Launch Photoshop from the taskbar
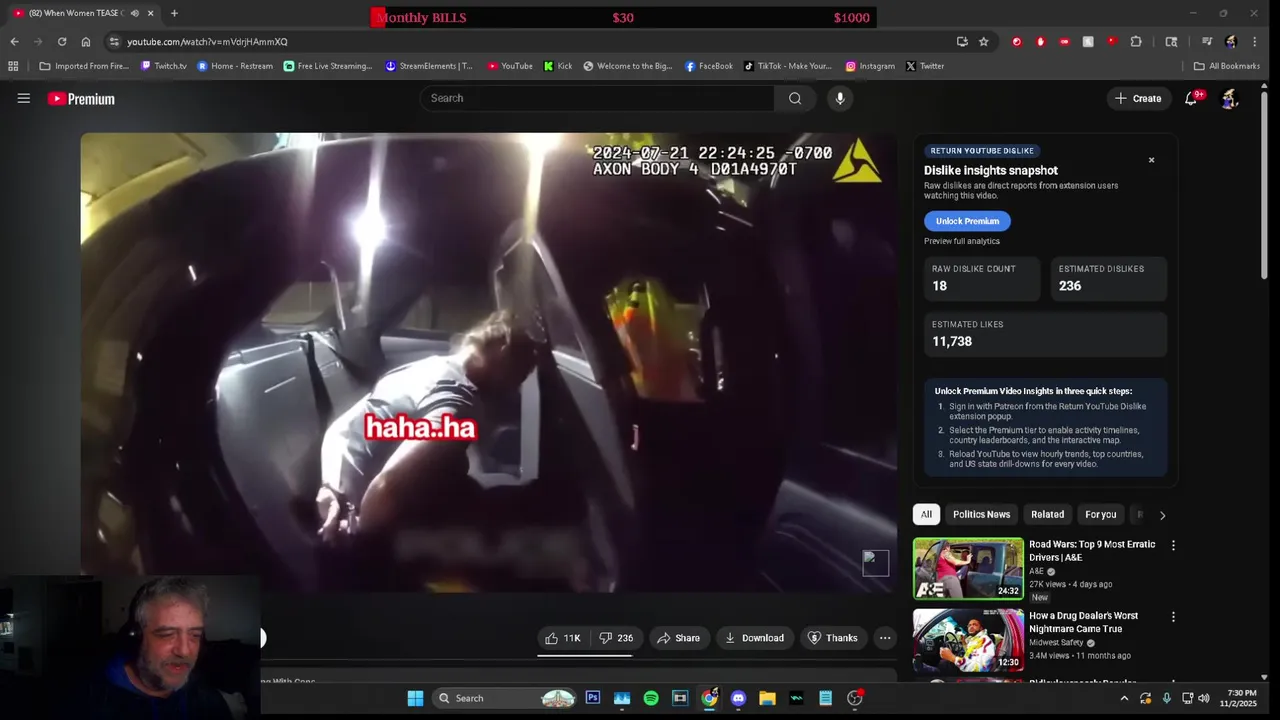Viewport: 1280px width, 720px height. (593, 698)
